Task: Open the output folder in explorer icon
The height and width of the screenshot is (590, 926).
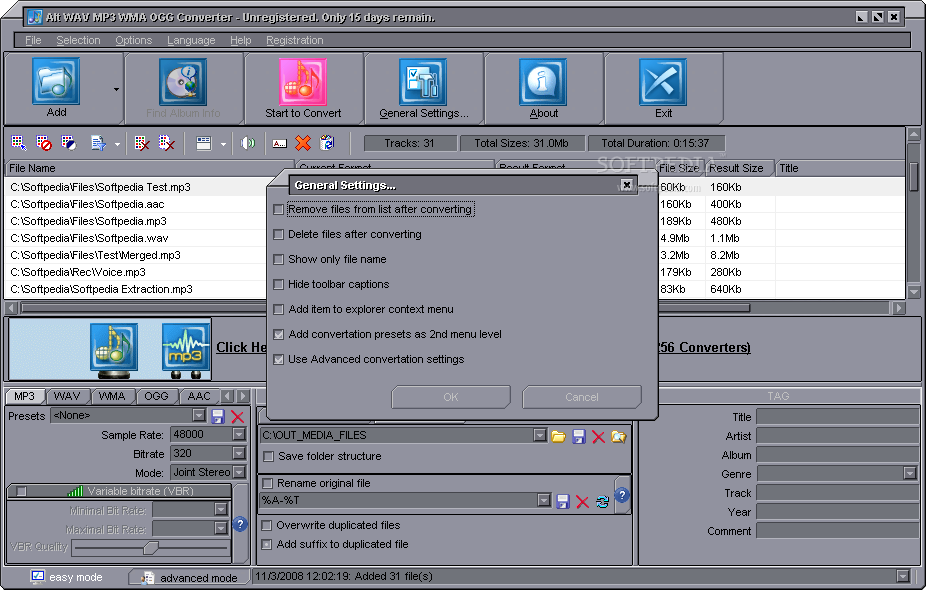Action: (x=618, y=436)
